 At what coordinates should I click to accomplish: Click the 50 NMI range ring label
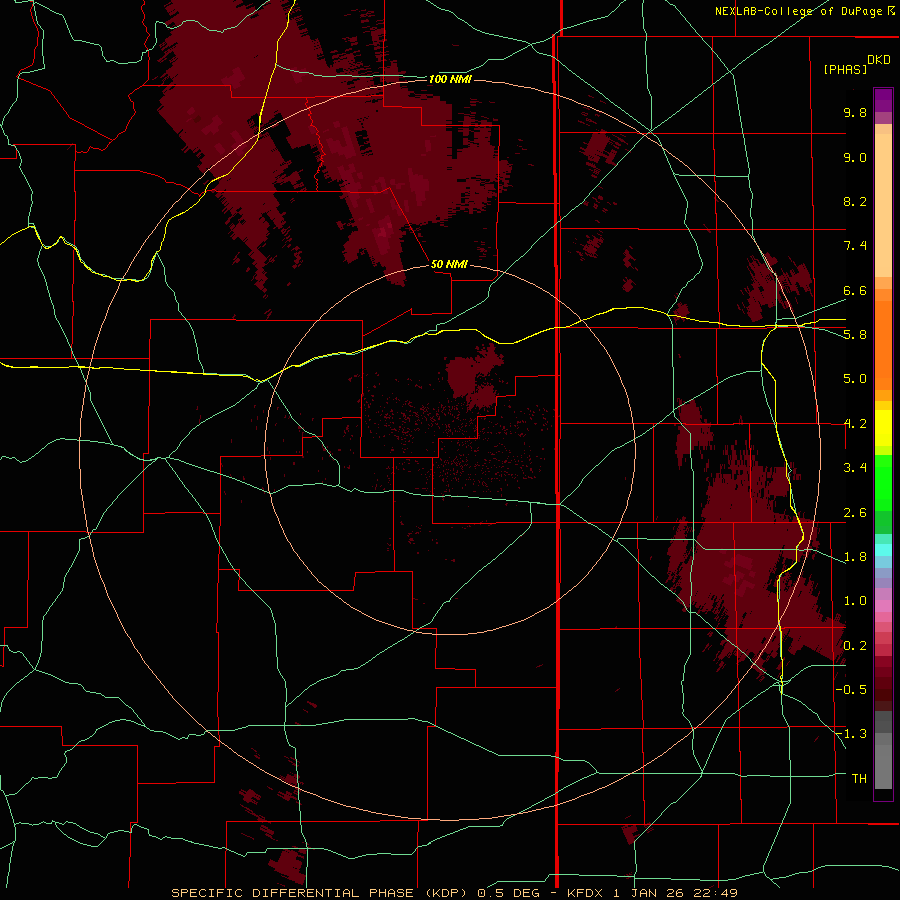pyautogui.click(x=449, y=264)
